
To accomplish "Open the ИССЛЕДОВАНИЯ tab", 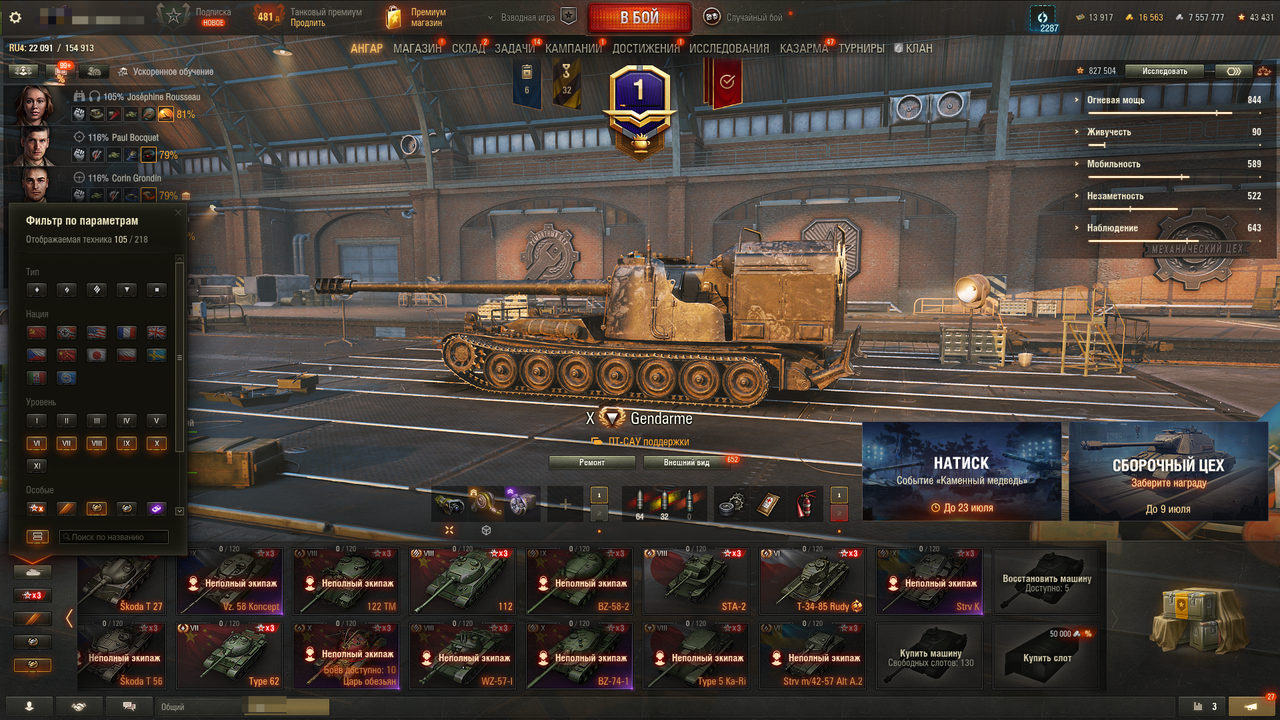I will [x=729, y=48].
